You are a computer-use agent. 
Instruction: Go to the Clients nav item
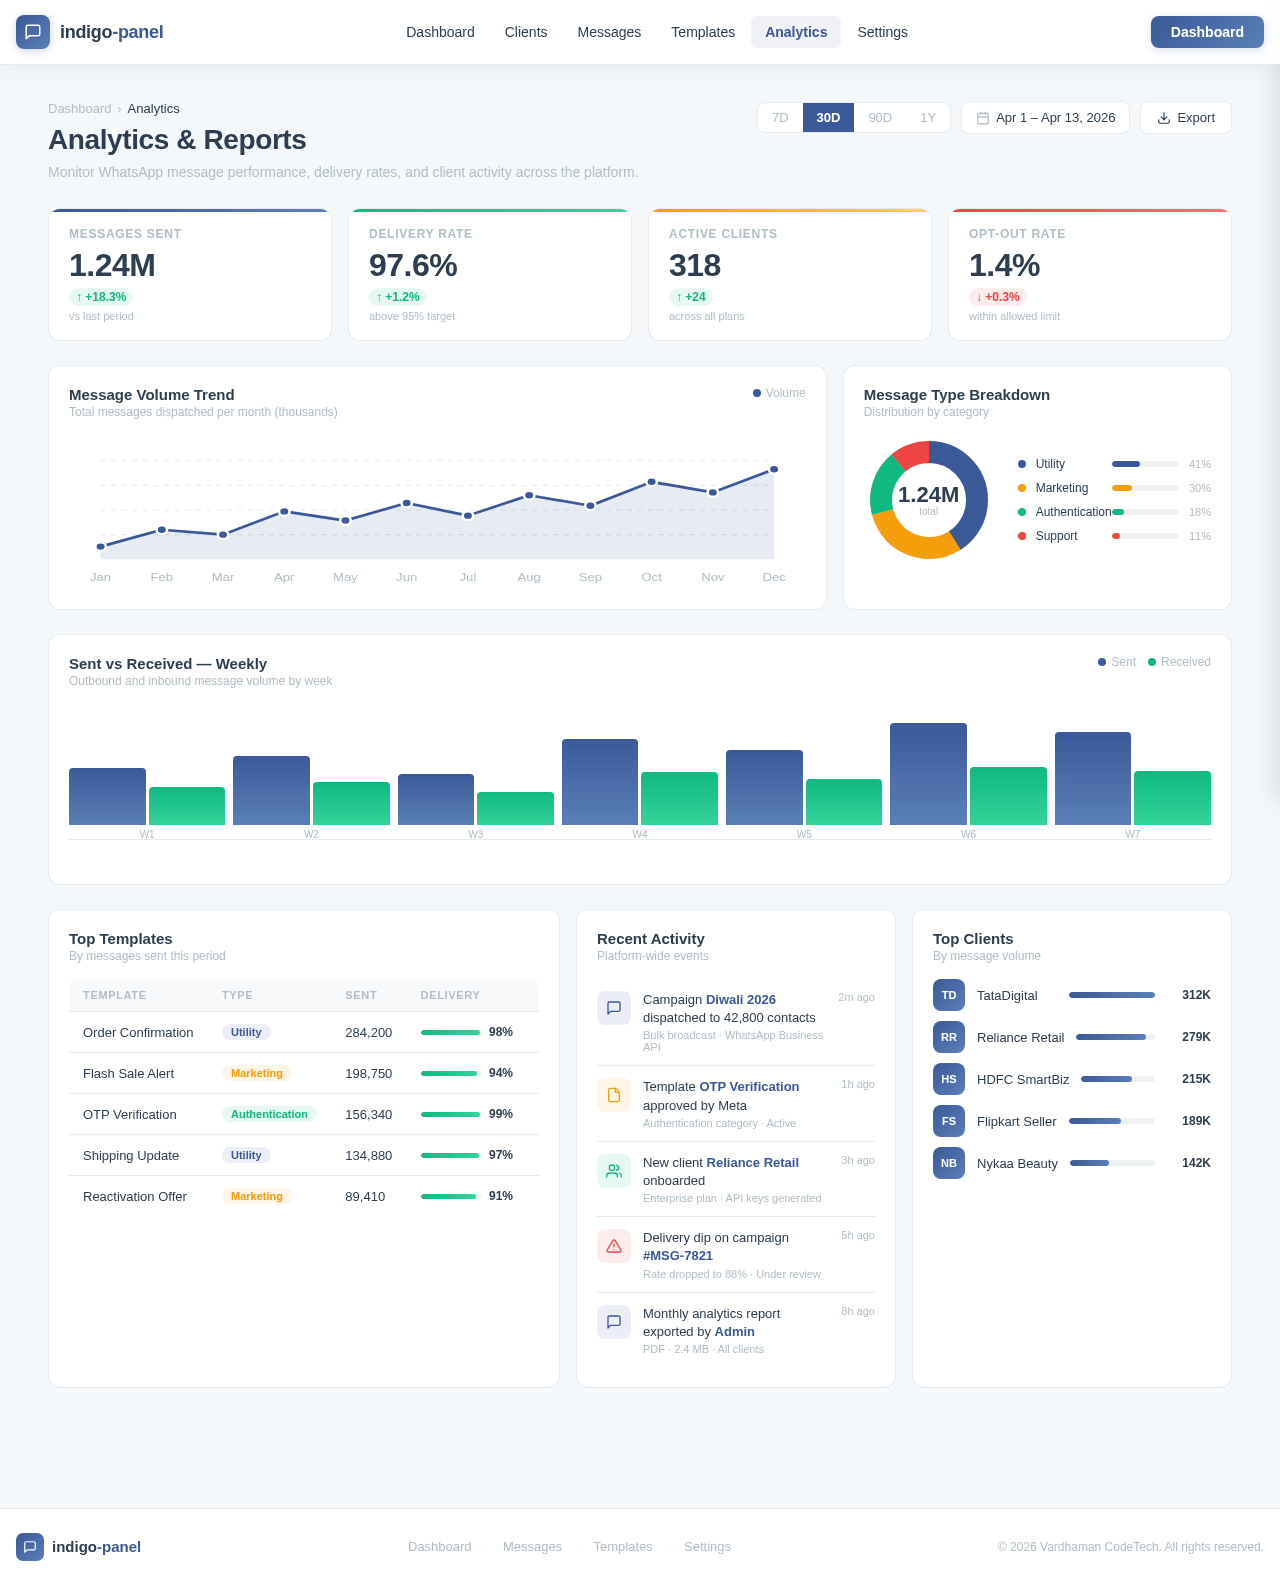[526, 32]
